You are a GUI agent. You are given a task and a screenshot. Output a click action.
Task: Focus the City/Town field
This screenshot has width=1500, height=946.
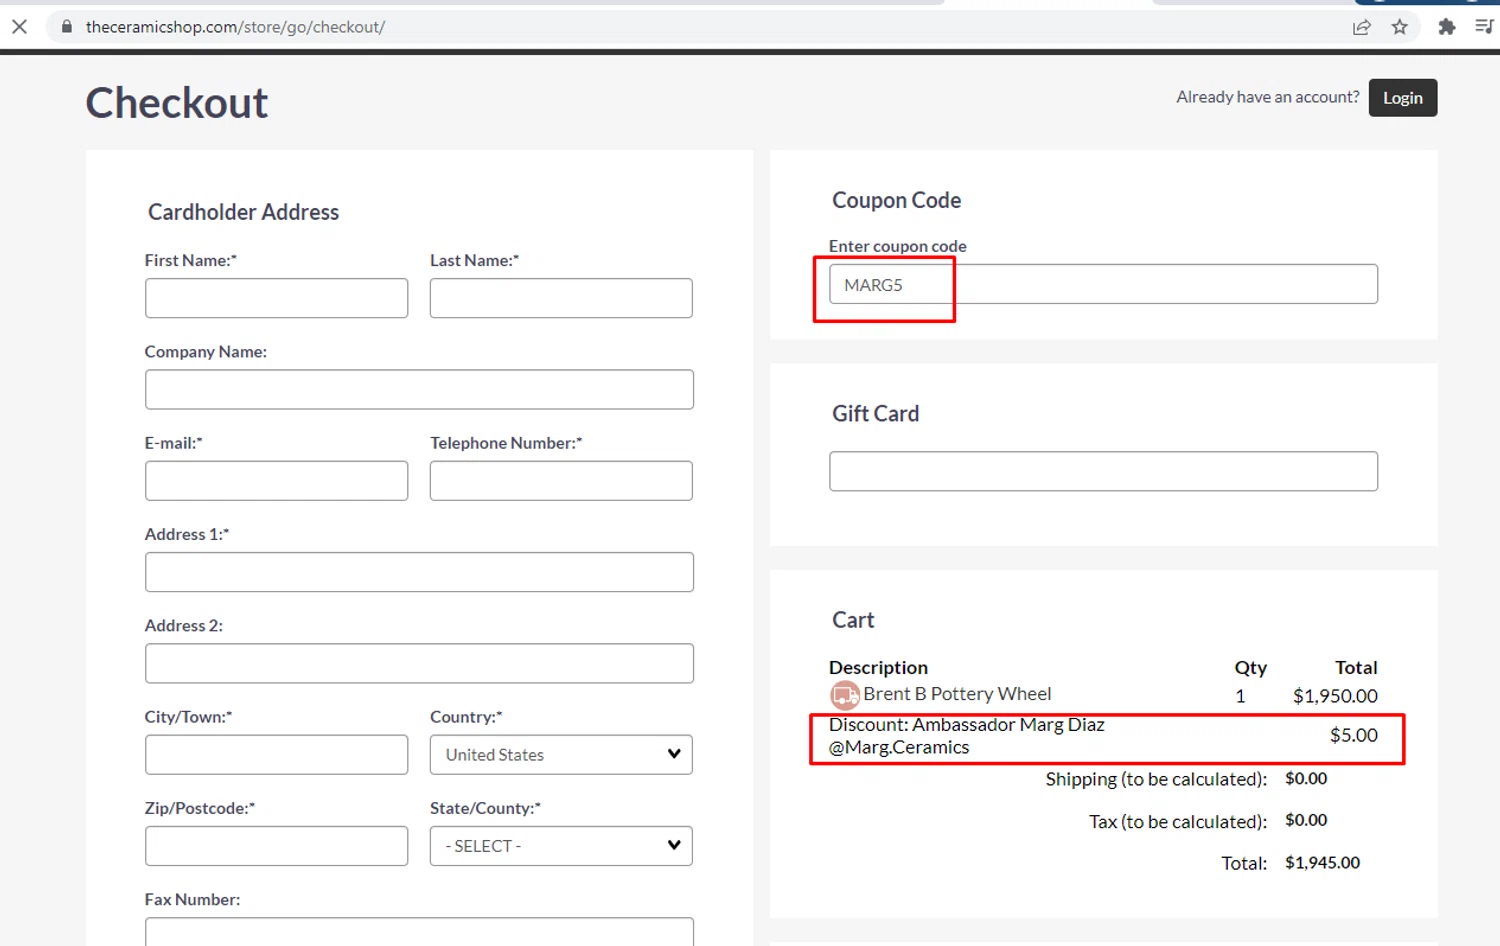point(276,755)
